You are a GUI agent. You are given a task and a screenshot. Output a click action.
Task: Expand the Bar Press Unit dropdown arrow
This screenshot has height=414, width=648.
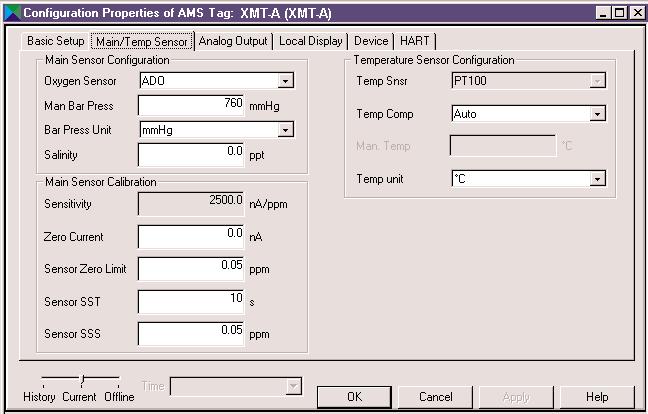(x=285, y=130)
